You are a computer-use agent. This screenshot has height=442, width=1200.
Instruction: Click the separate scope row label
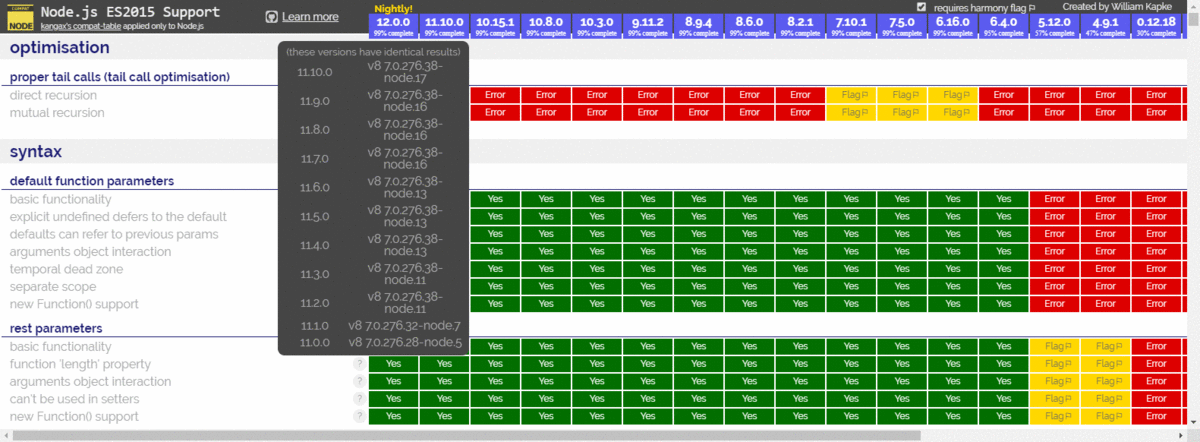[53, 287]
